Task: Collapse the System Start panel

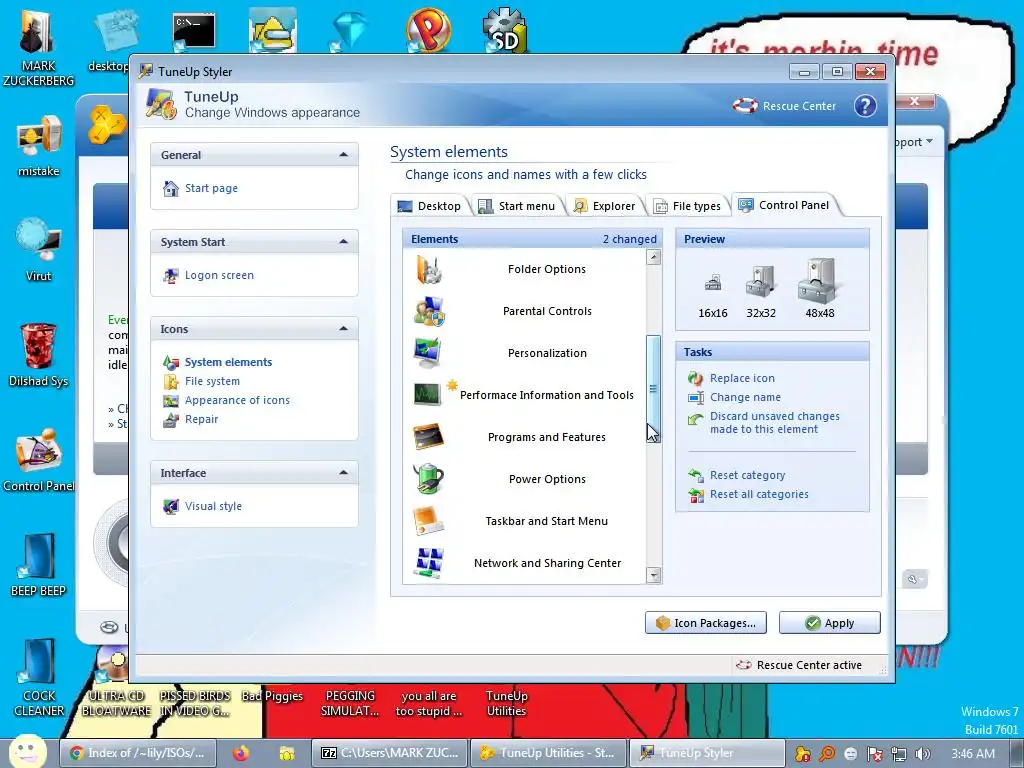Action: (344, 242)
